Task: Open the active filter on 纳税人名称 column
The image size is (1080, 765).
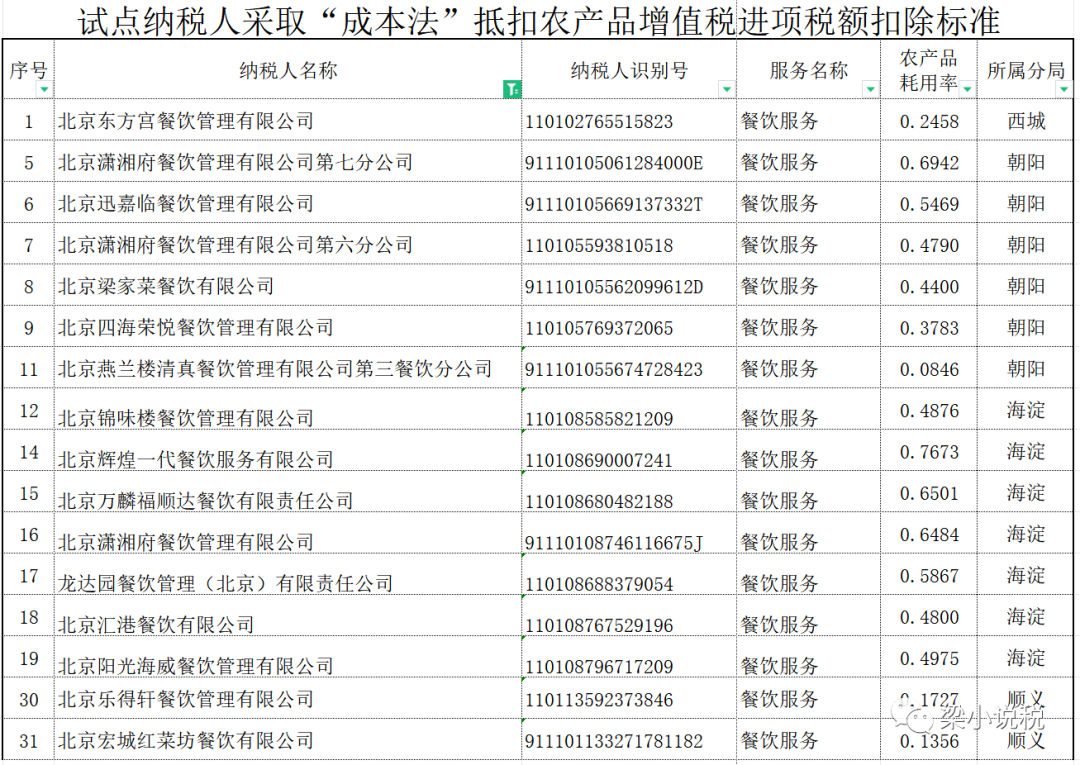Action: point(512,89)
